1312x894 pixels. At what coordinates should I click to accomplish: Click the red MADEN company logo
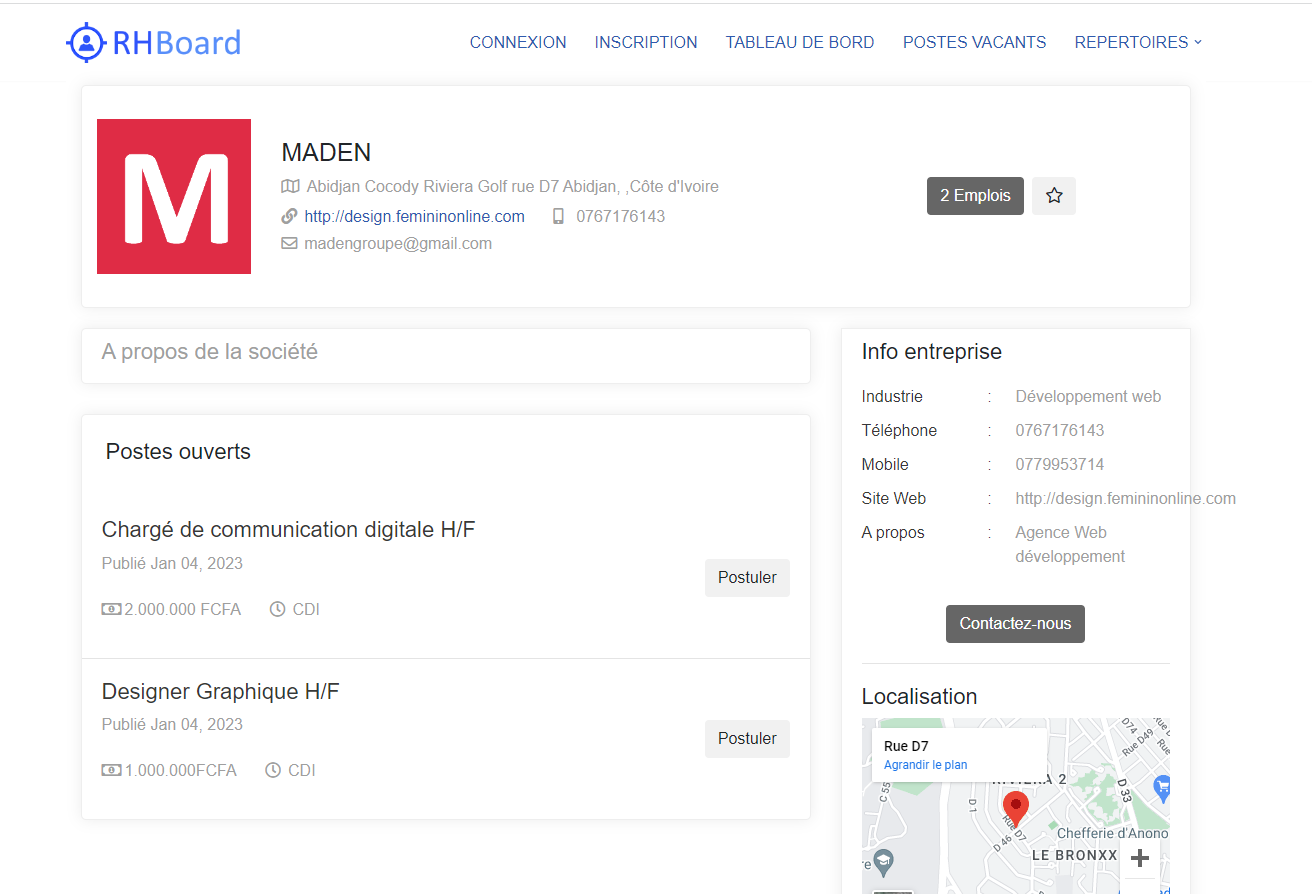(x=174, y=196)
